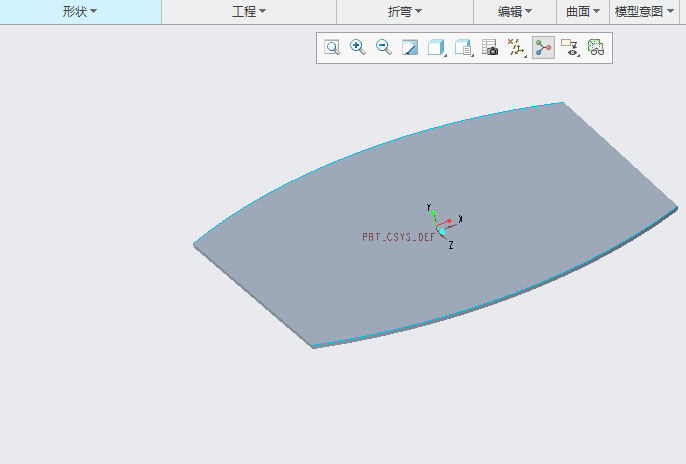Open the Display Style cube icon
The height and width of the screenshot is (464, 686).
pyautogui.click(x=437, y=47)
